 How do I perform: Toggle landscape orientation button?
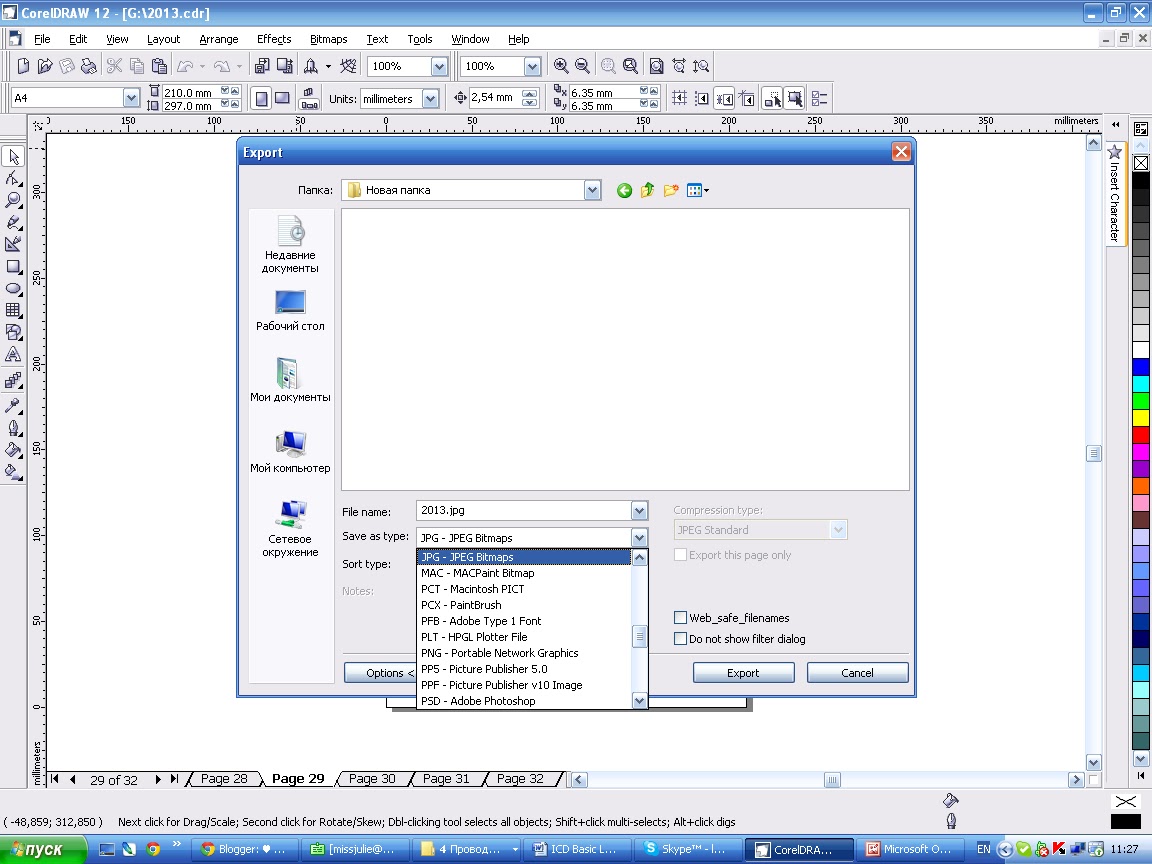click(282, 98)
